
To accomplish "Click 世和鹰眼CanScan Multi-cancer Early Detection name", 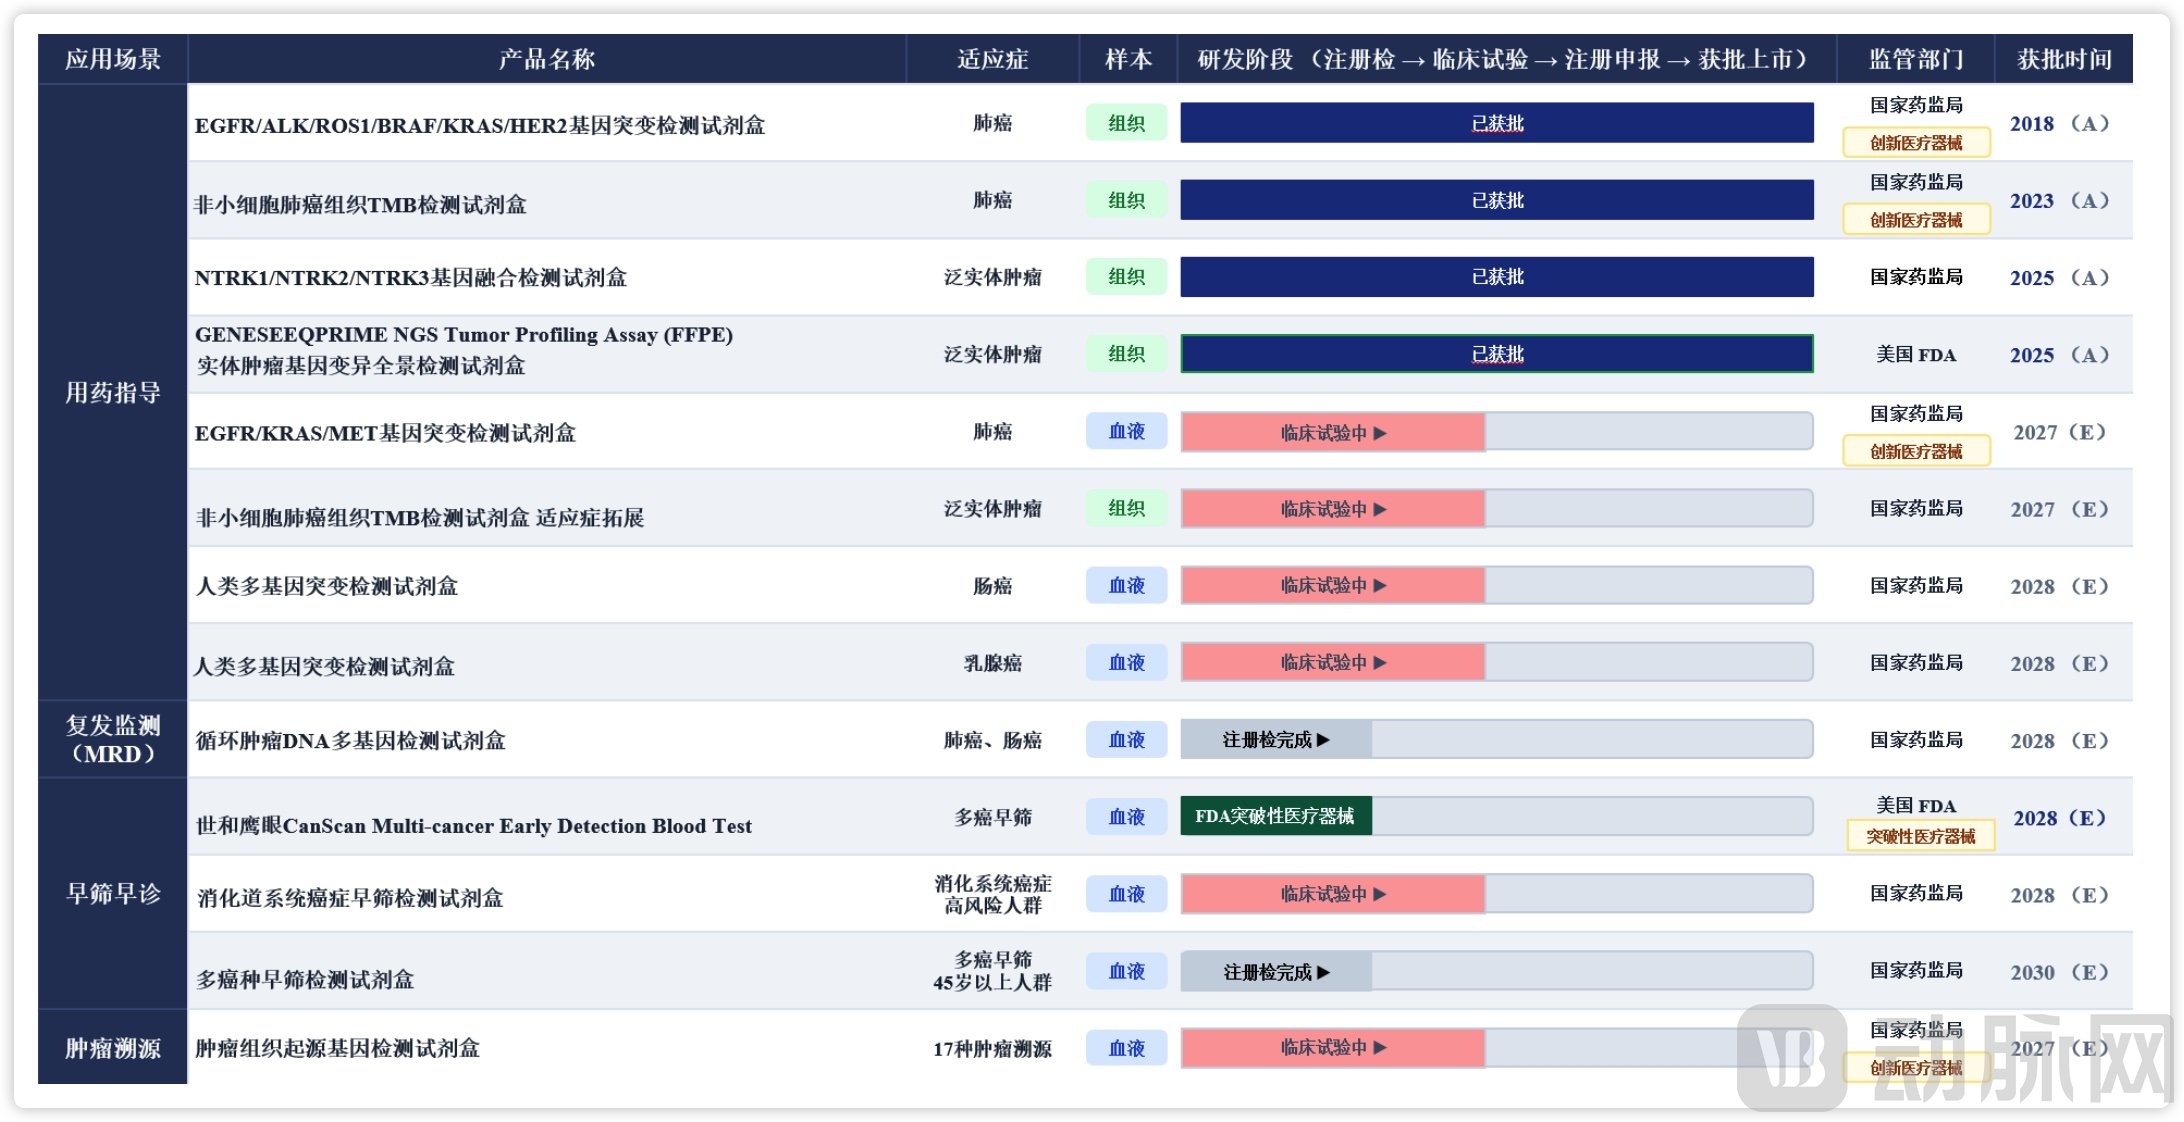I will tap(474, 825).
